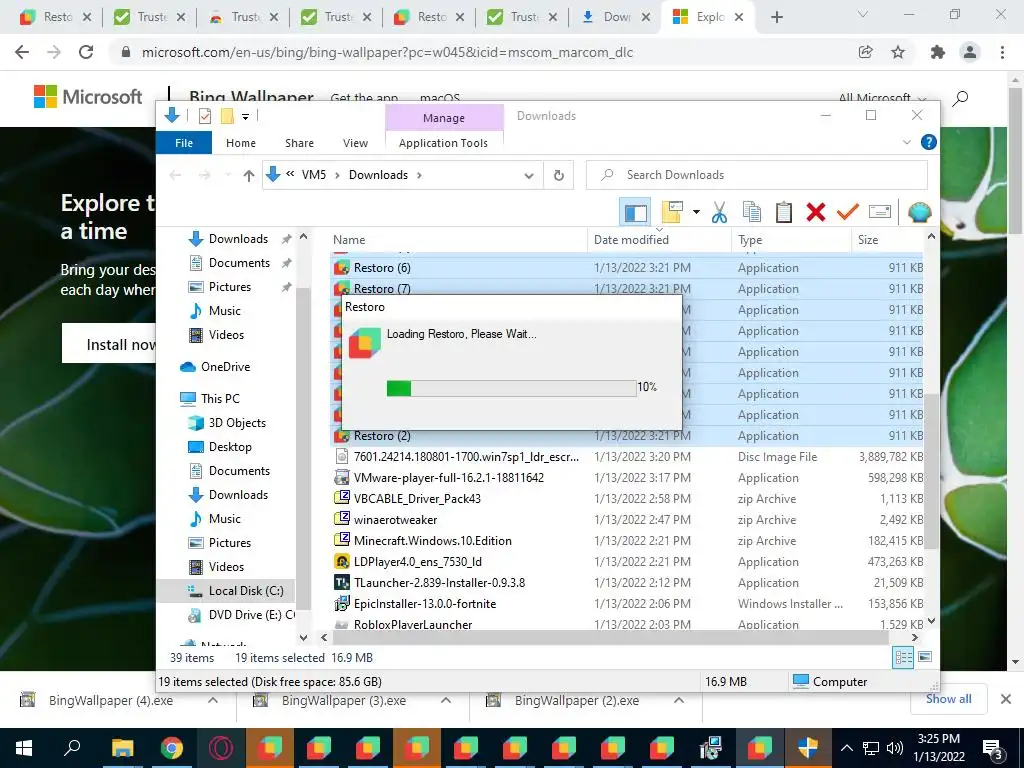Open the Chrome profile avatar icon
The height and width of the screenshot is (768, 1024).
970,52
